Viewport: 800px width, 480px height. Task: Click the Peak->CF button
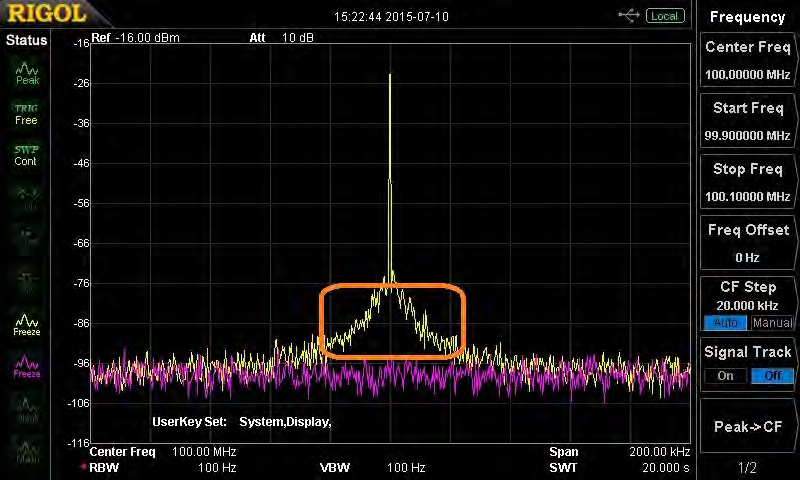point(747,426)
